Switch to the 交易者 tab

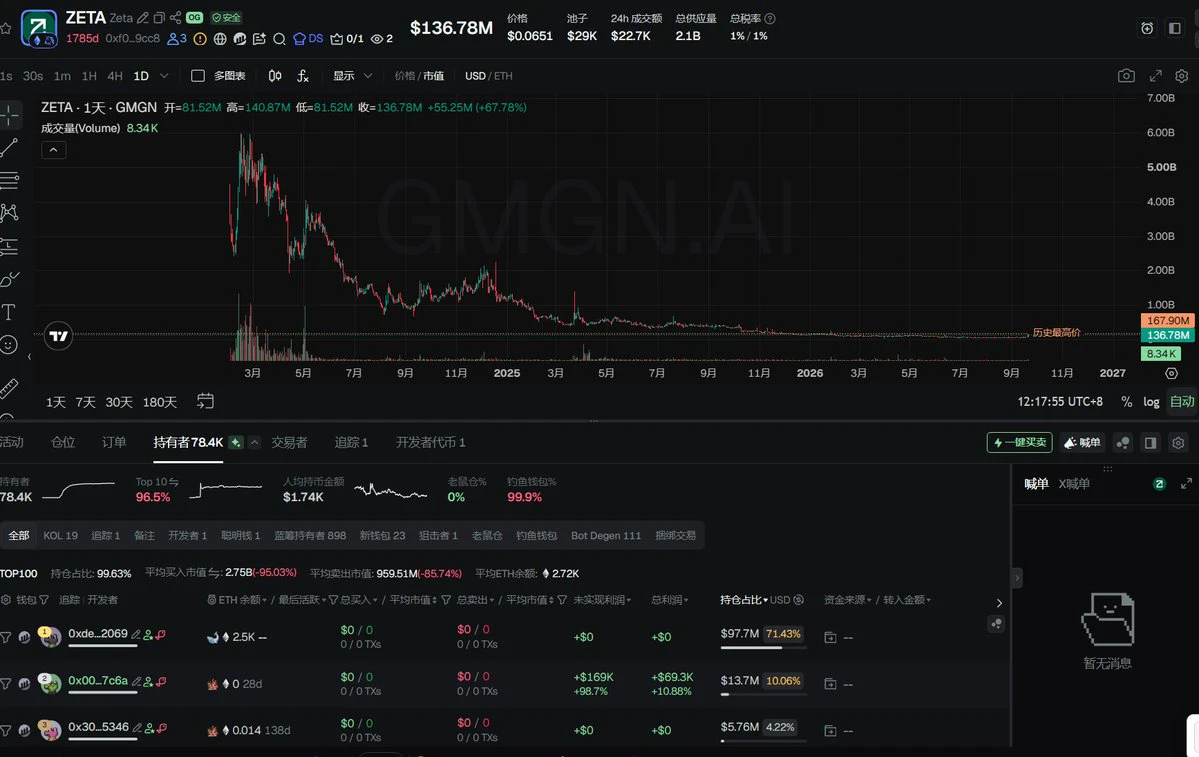(289, 442)
